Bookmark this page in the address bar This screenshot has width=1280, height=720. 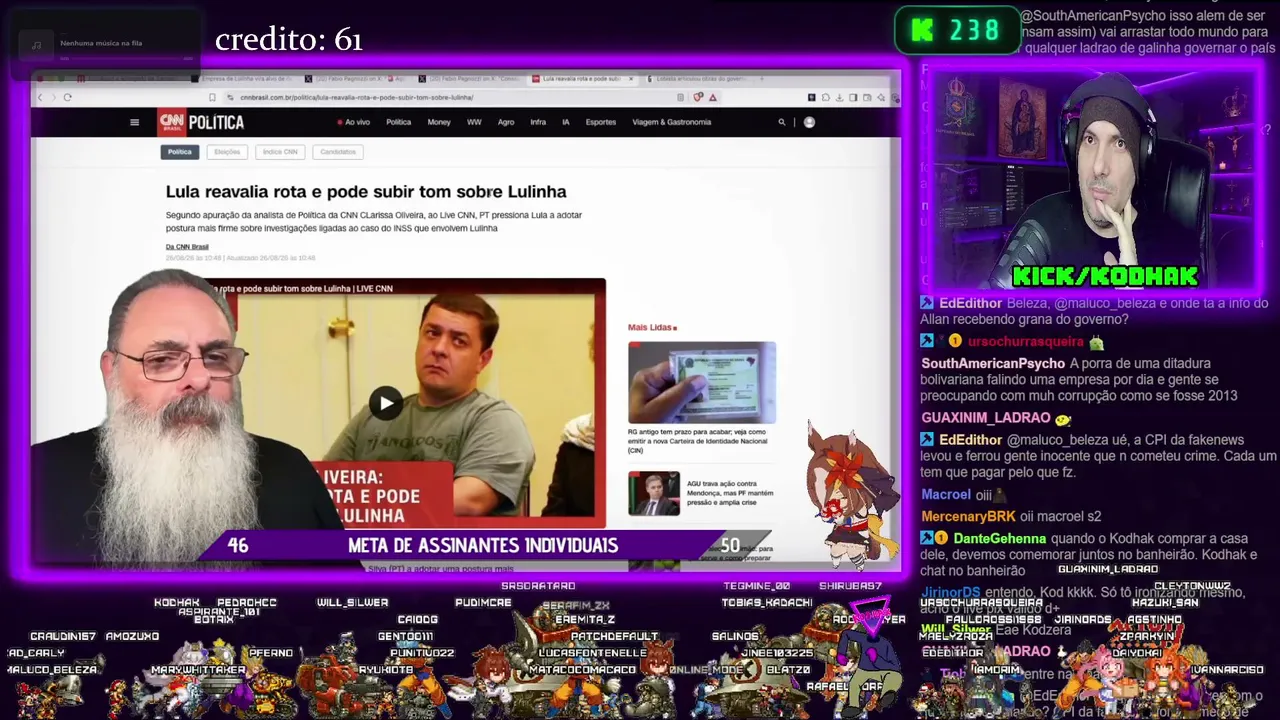click(x=212, y=97)
